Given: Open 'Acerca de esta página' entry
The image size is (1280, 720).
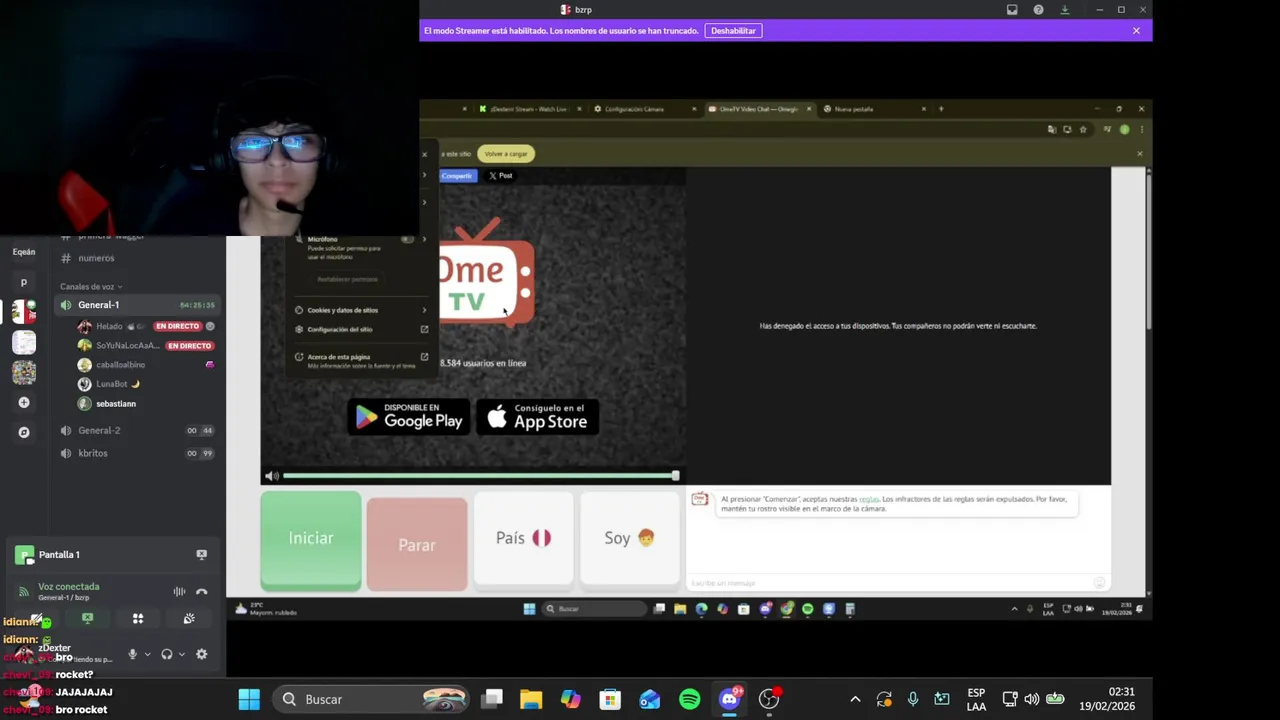Looking at the screenshot, I should pyautogui.click(x=361, y=361).
